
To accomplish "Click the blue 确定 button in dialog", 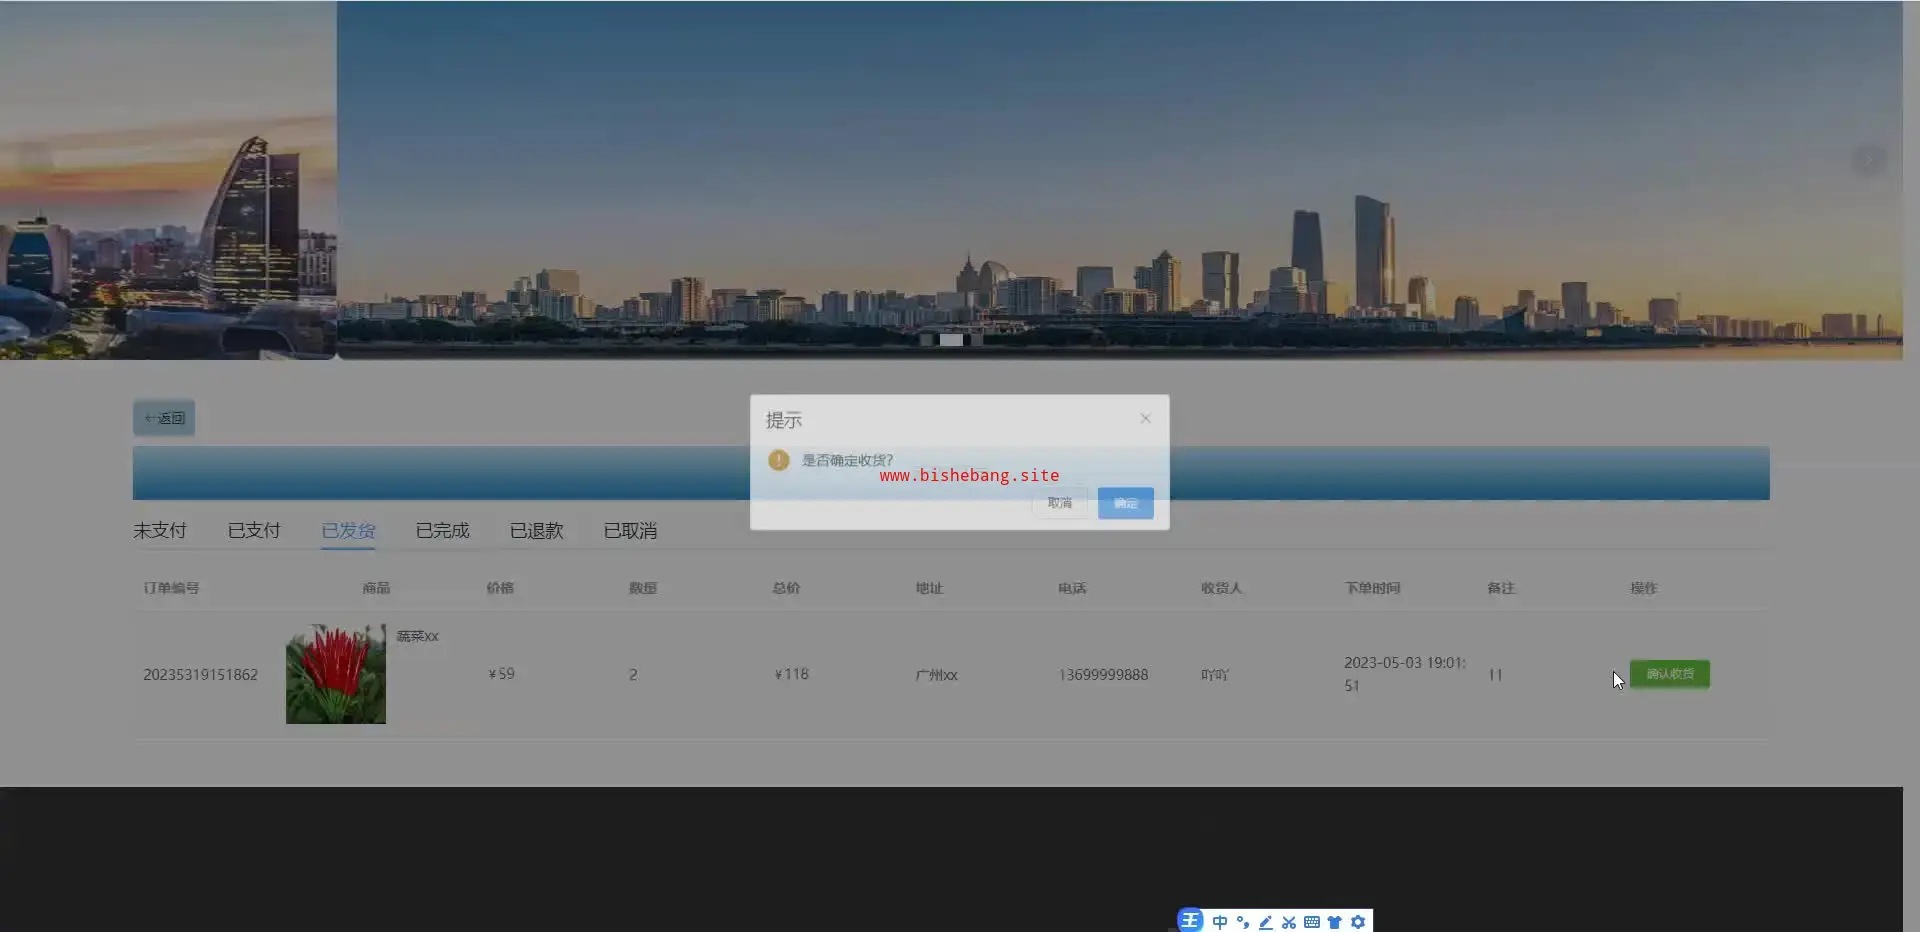I will (x=1125, y=503).
